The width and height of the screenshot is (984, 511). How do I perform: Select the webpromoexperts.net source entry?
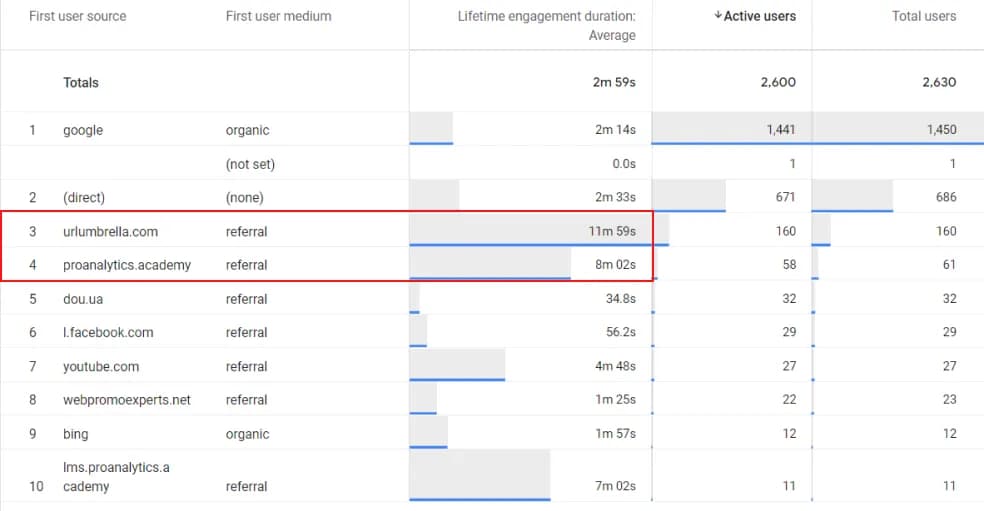tap(127, 400)
